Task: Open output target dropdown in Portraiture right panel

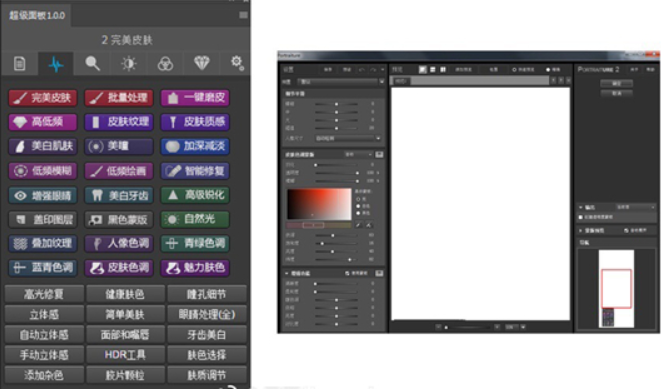Action: 635,207
